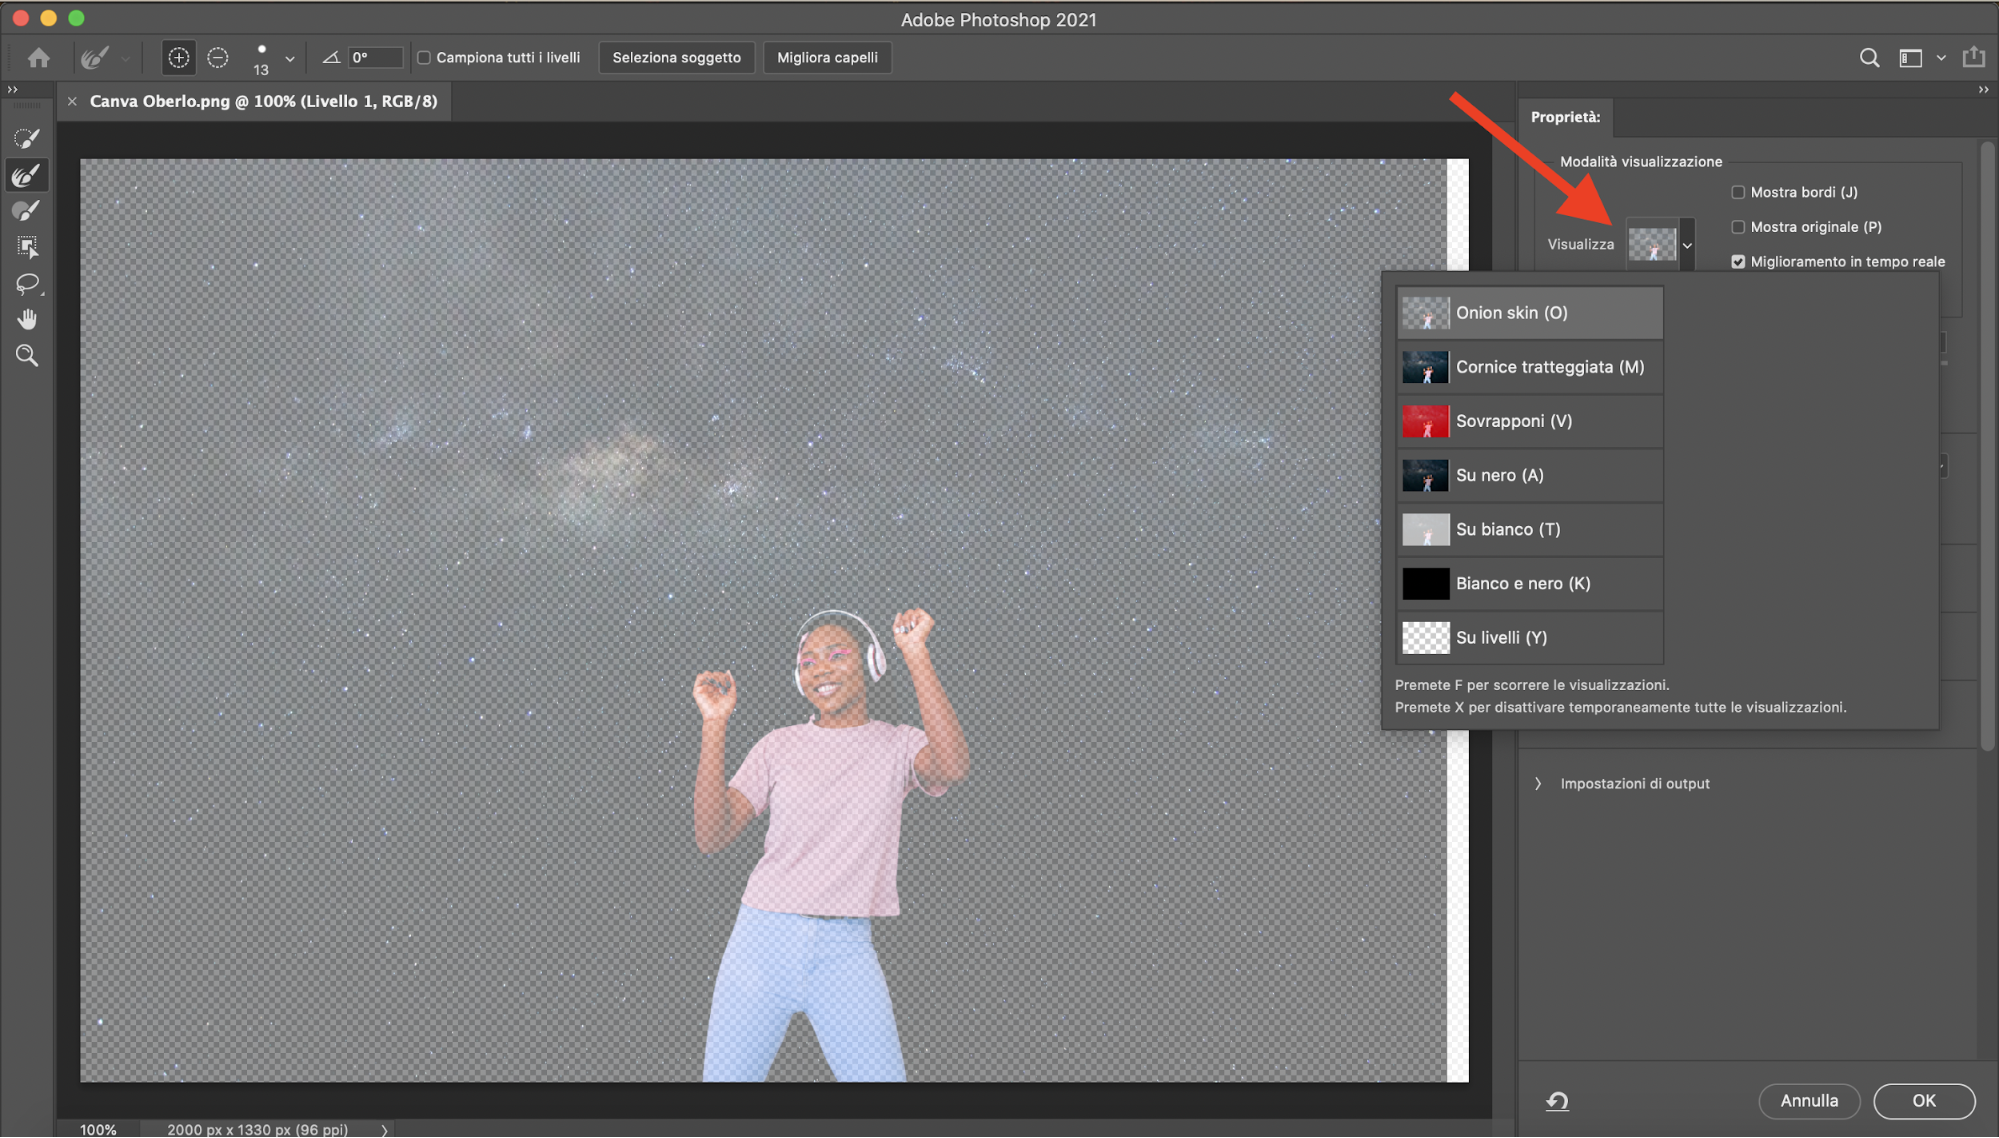Expand the left toolbar double arrows
This screenshot has width=1999, height=1138.
pos(13,90)
